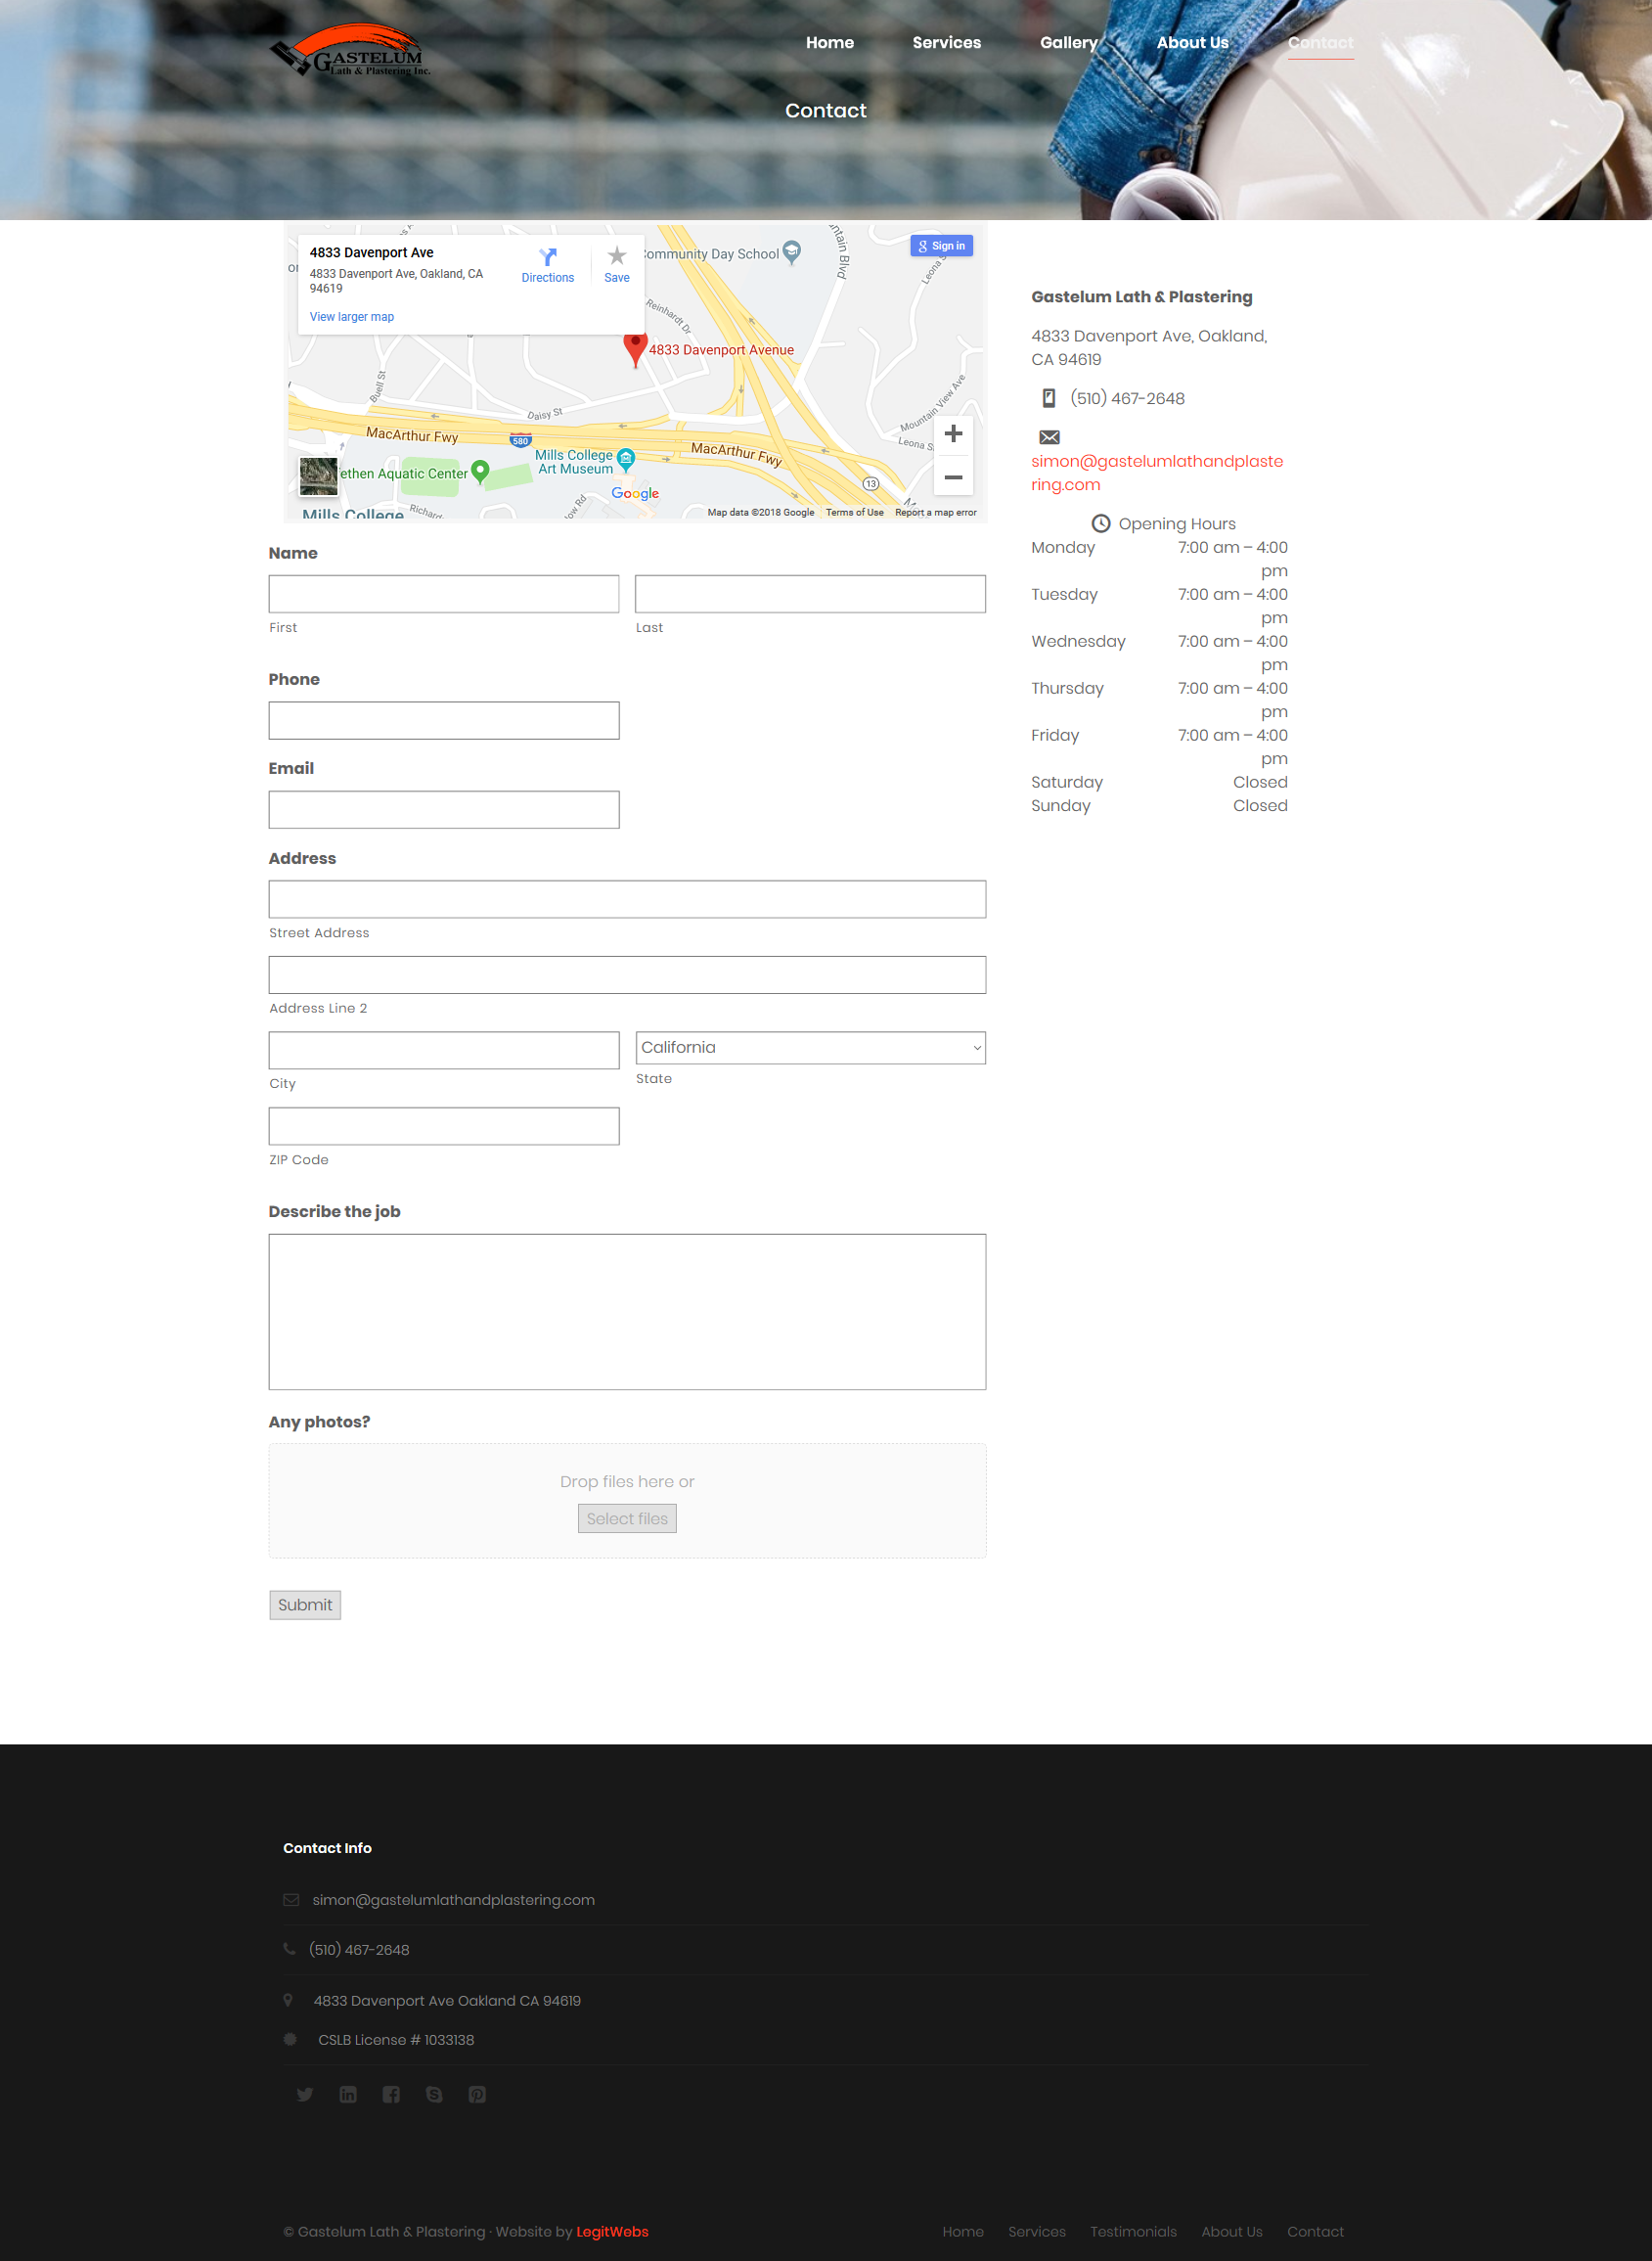Click the Gastelum Lath & Plastering logo
Viewport: 1652px width, 2261px height.
[351, 50]
